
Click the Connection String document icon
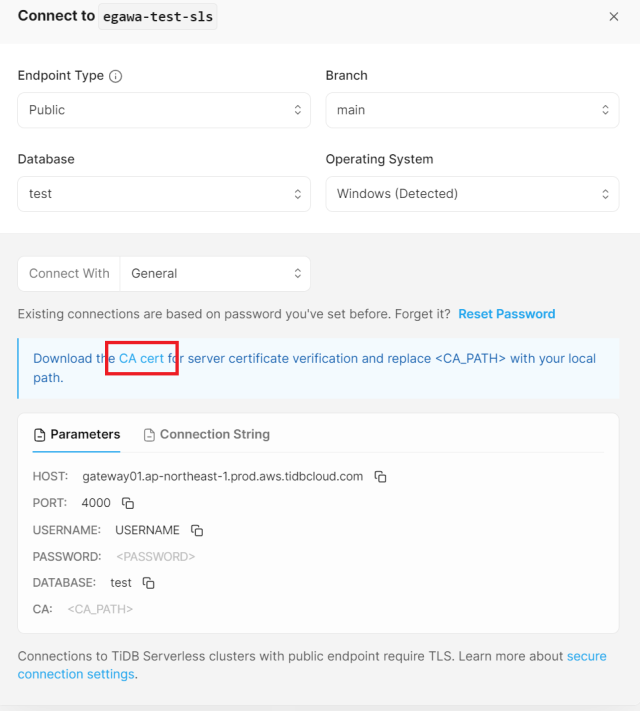149,435
